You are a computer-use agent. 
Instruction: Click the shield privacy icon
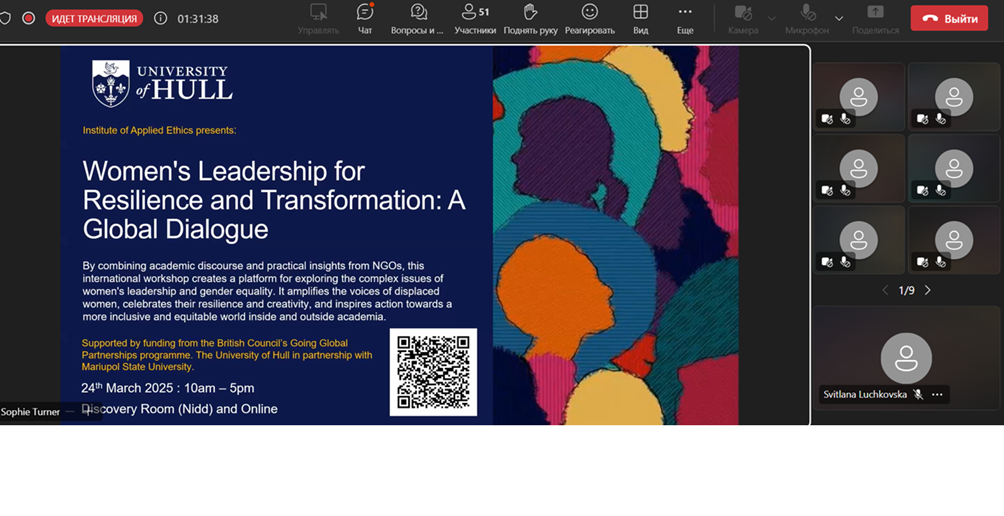[x=4, y=19]
